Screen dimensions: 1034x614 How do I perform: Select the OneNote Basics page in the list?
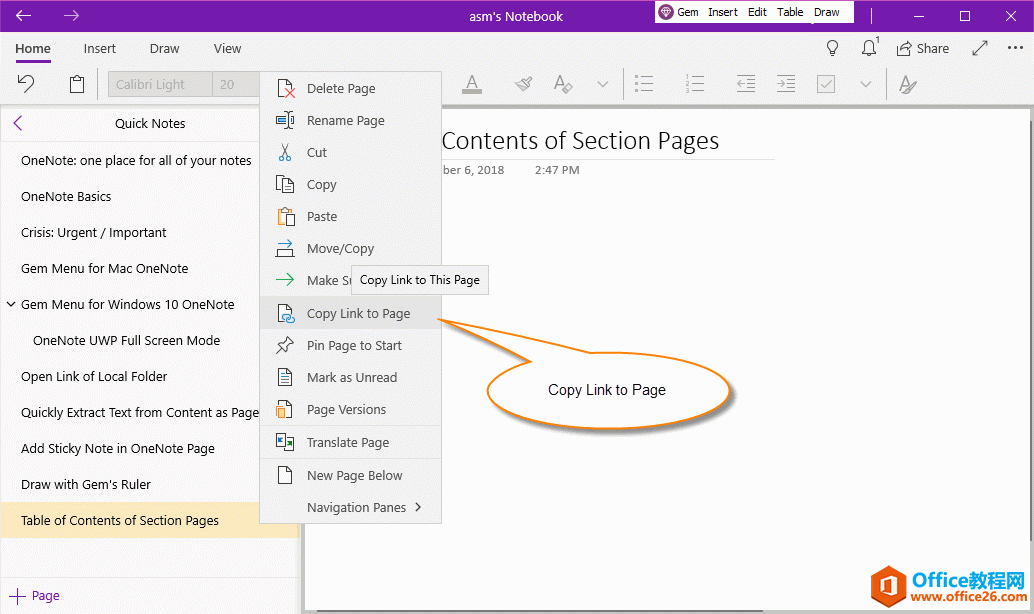tap(66, 197)
